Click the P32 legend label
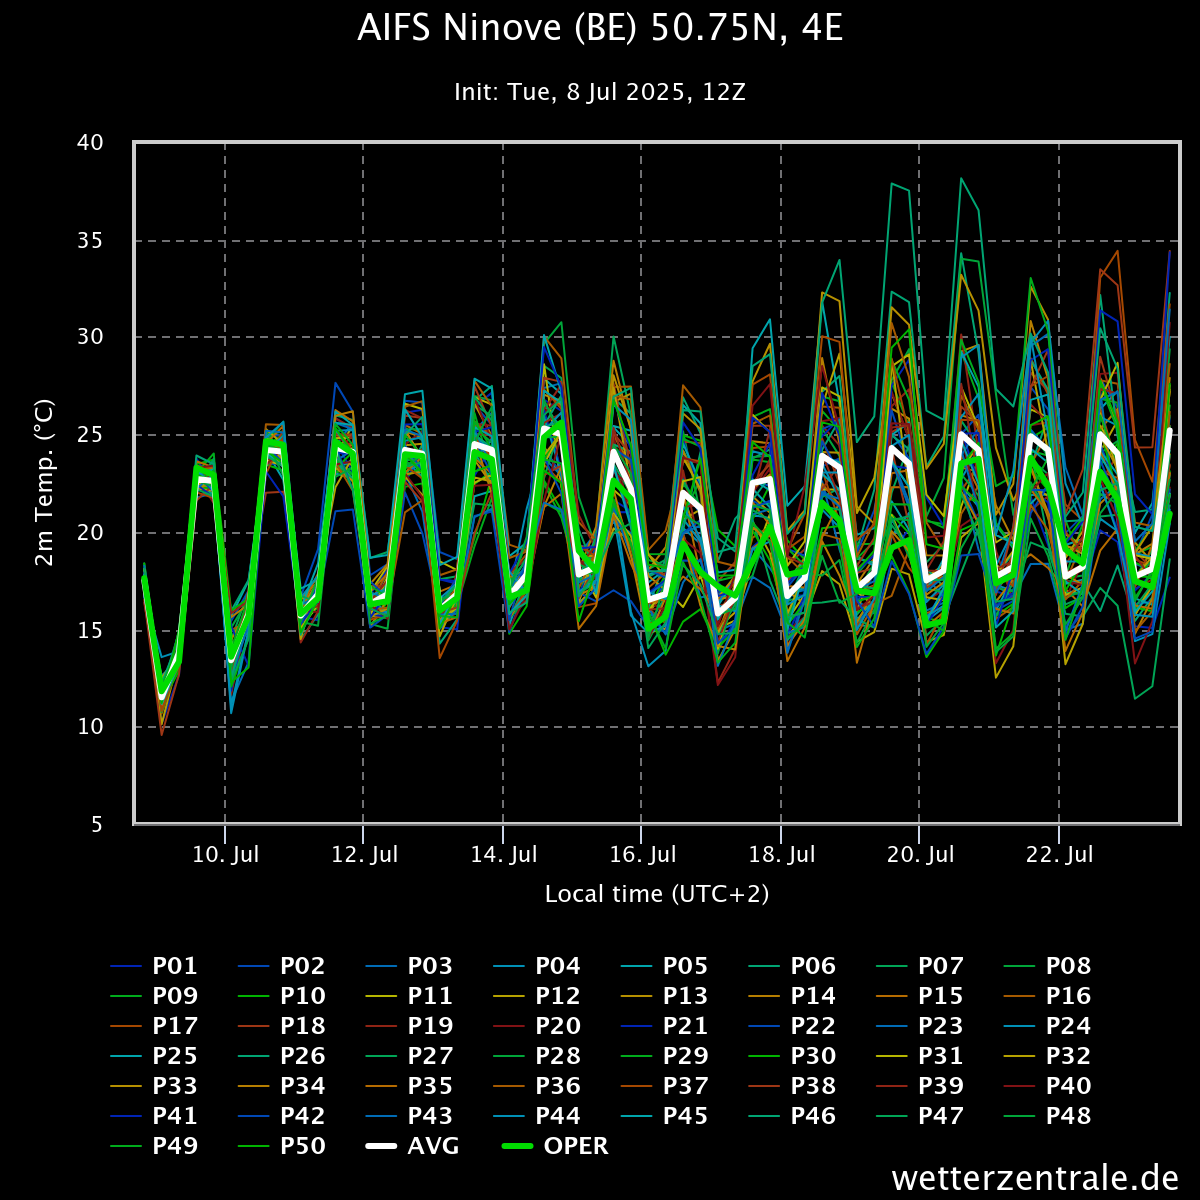The width and height of the screenshot is (1200, 1200). [x=1048, y=1056]
